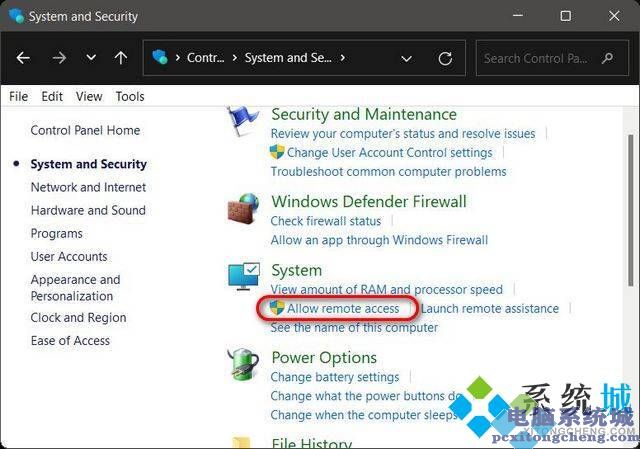Viewport: 640px width, 449px height.
Task: Open the Network and Internet category
Action: [x=88, y=187]
